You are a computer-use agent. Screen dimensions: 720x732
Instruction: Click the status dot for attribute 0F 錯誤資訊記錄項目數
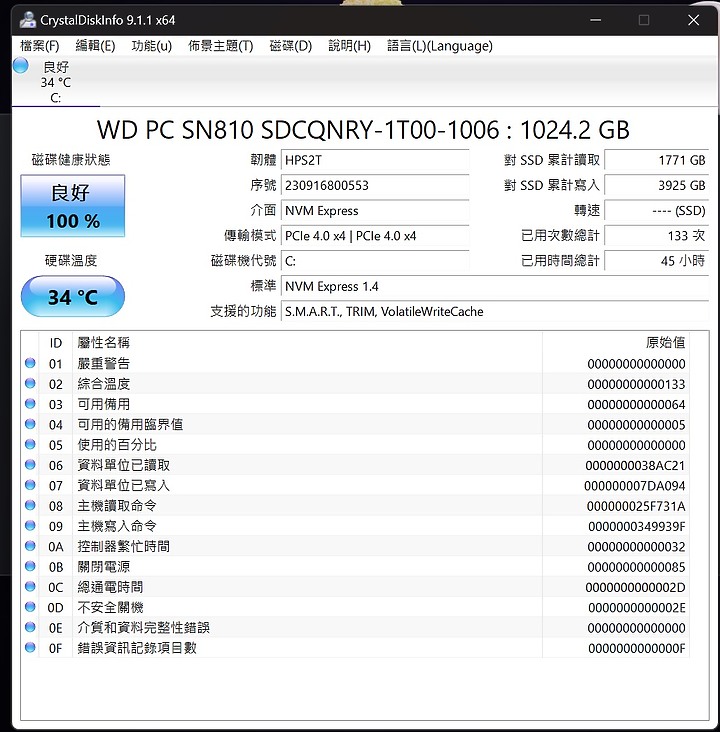point(30,648)
